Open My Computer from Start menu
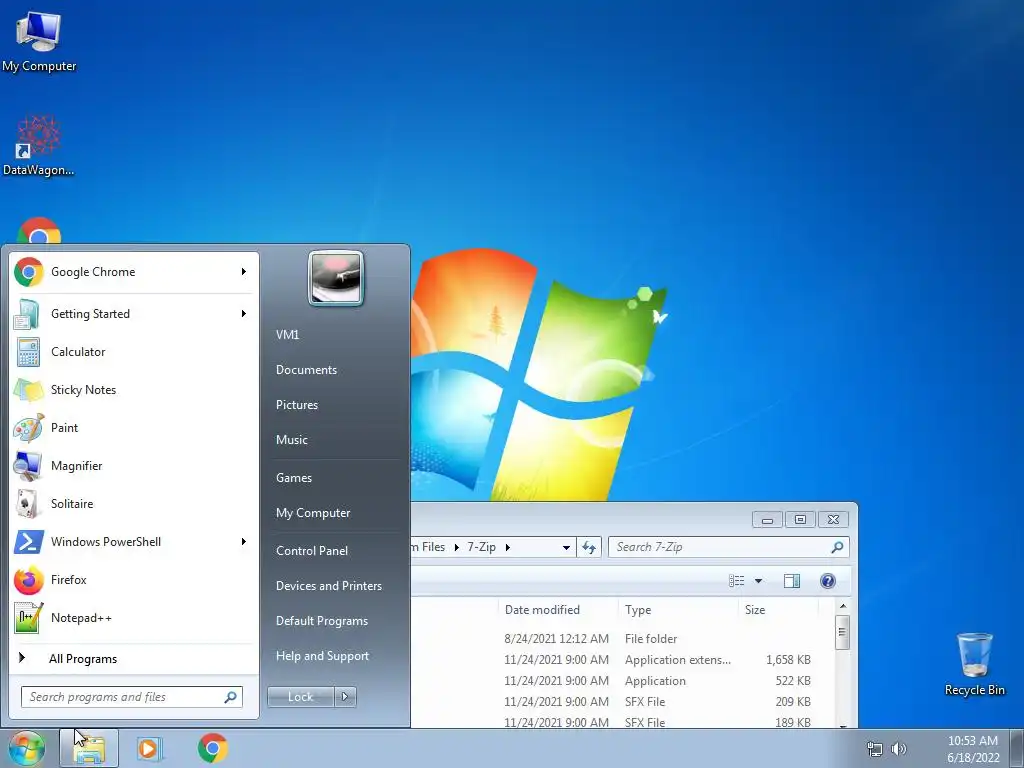Image resolution: width=1024 pixels, height=768 pixels. 313,513
